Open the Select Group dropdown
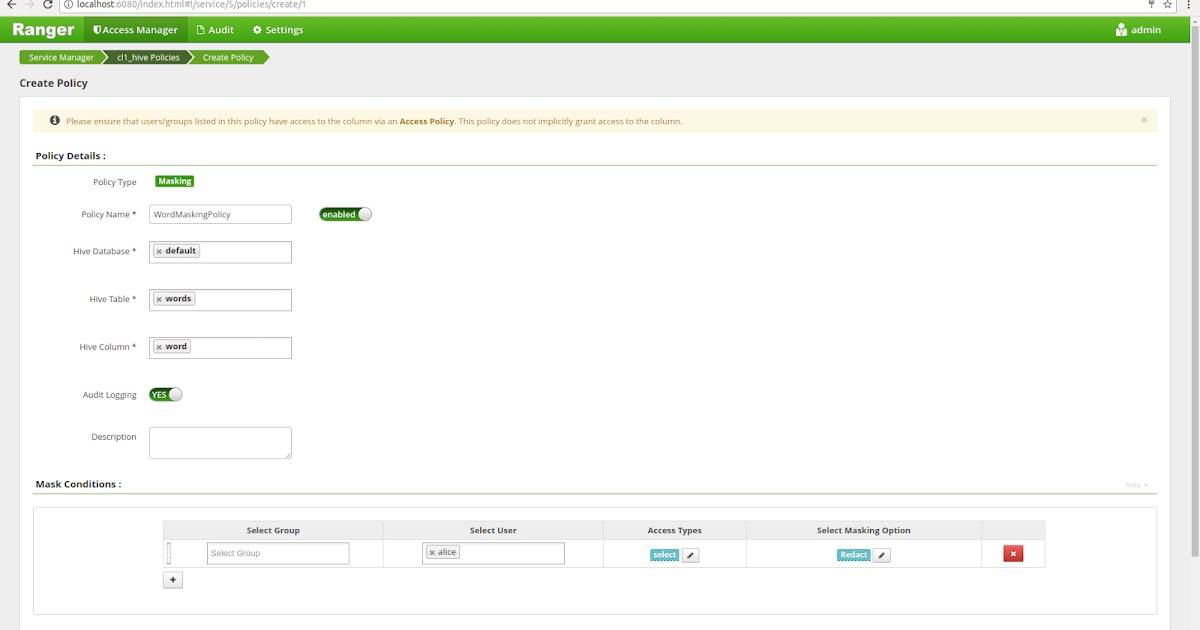 click(x=277, y=552)
